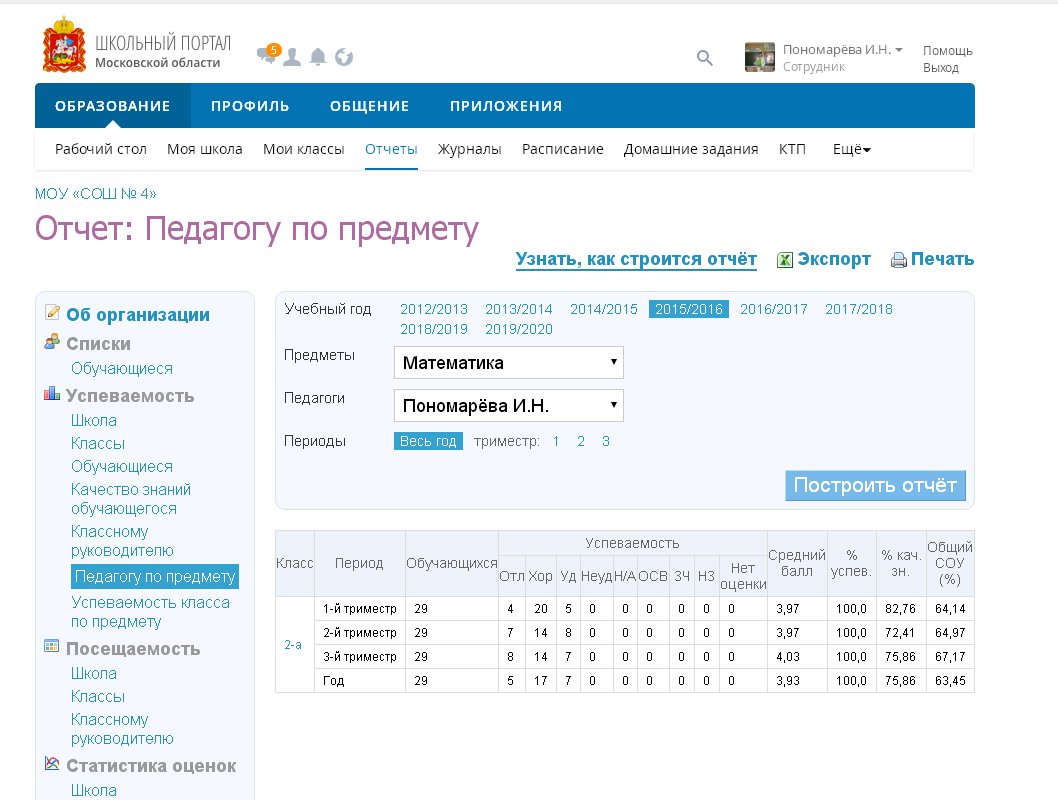Click the 63,45 Общий СОУ cell
Viewport: 1058px width, 800px height.
coord(950,681)
